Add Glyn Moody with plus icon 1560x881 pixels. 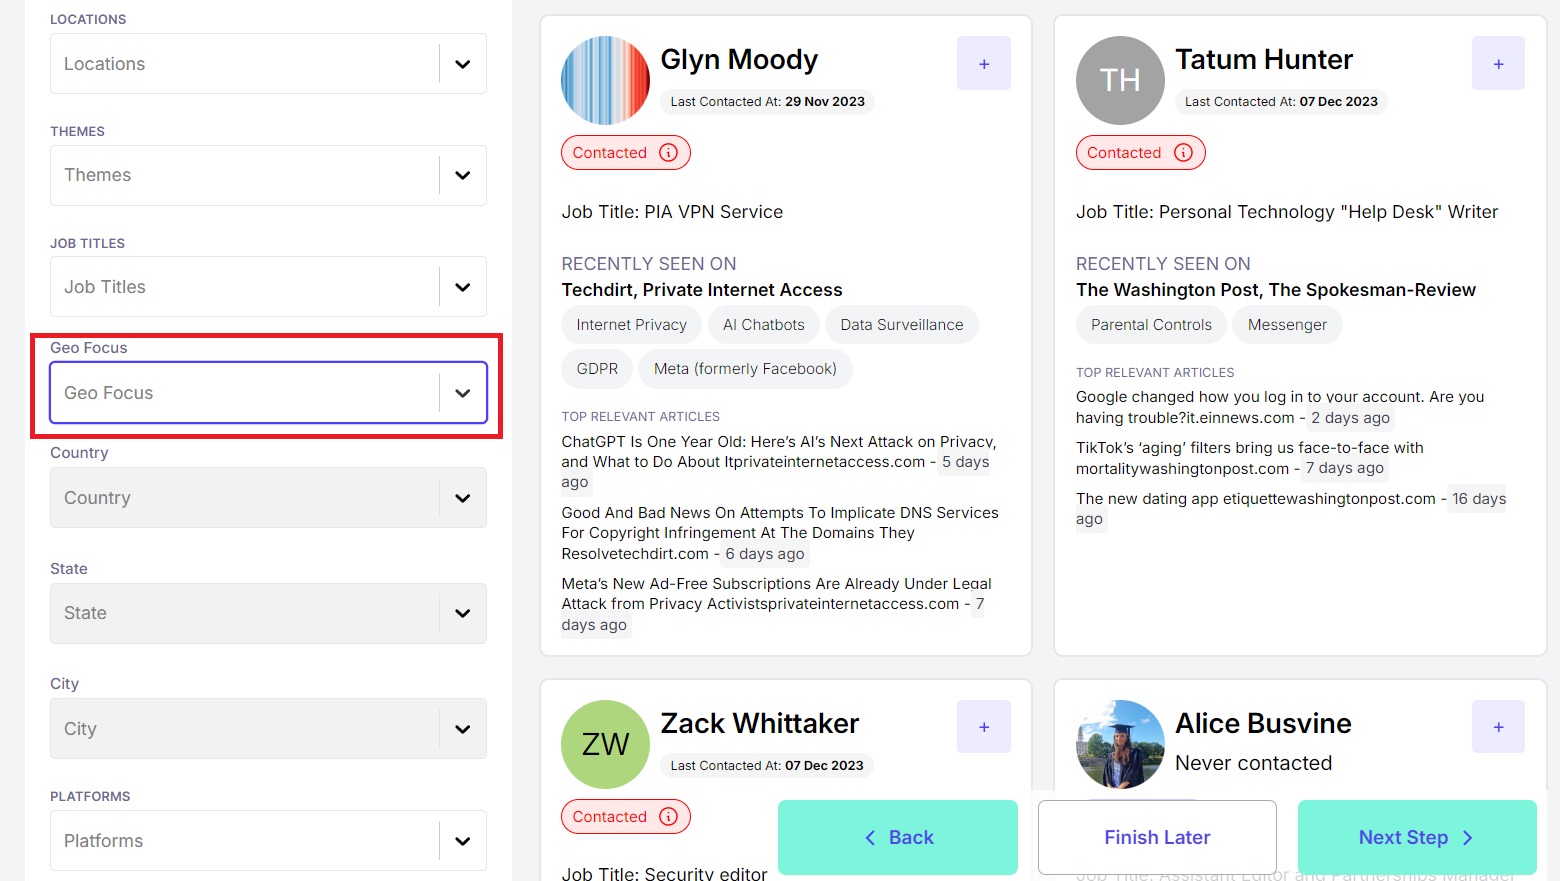(x=984, y=63)
